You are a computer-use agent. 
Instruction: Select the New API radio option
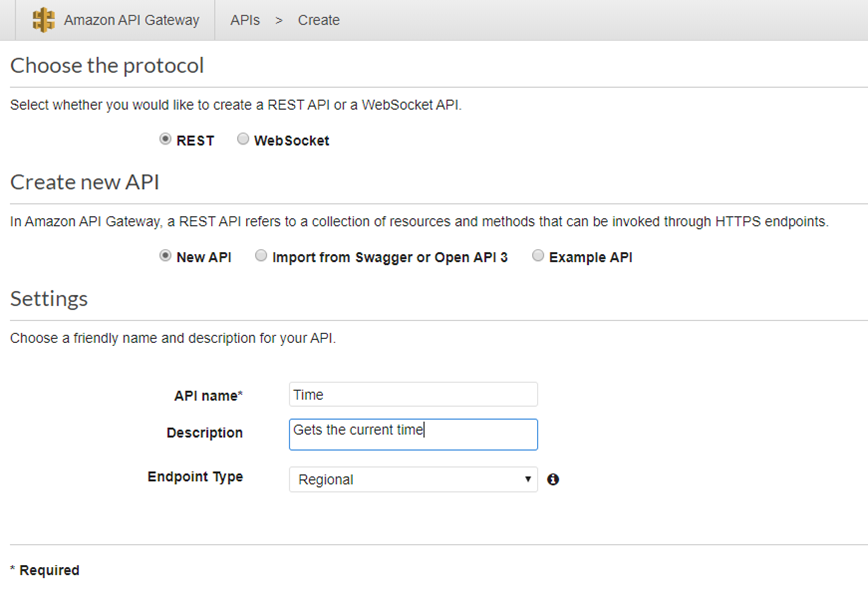tap(165, 255)
